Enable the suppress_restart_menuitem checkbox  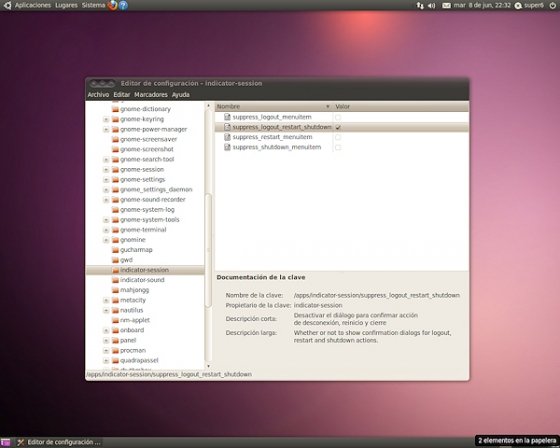[338, 137]
